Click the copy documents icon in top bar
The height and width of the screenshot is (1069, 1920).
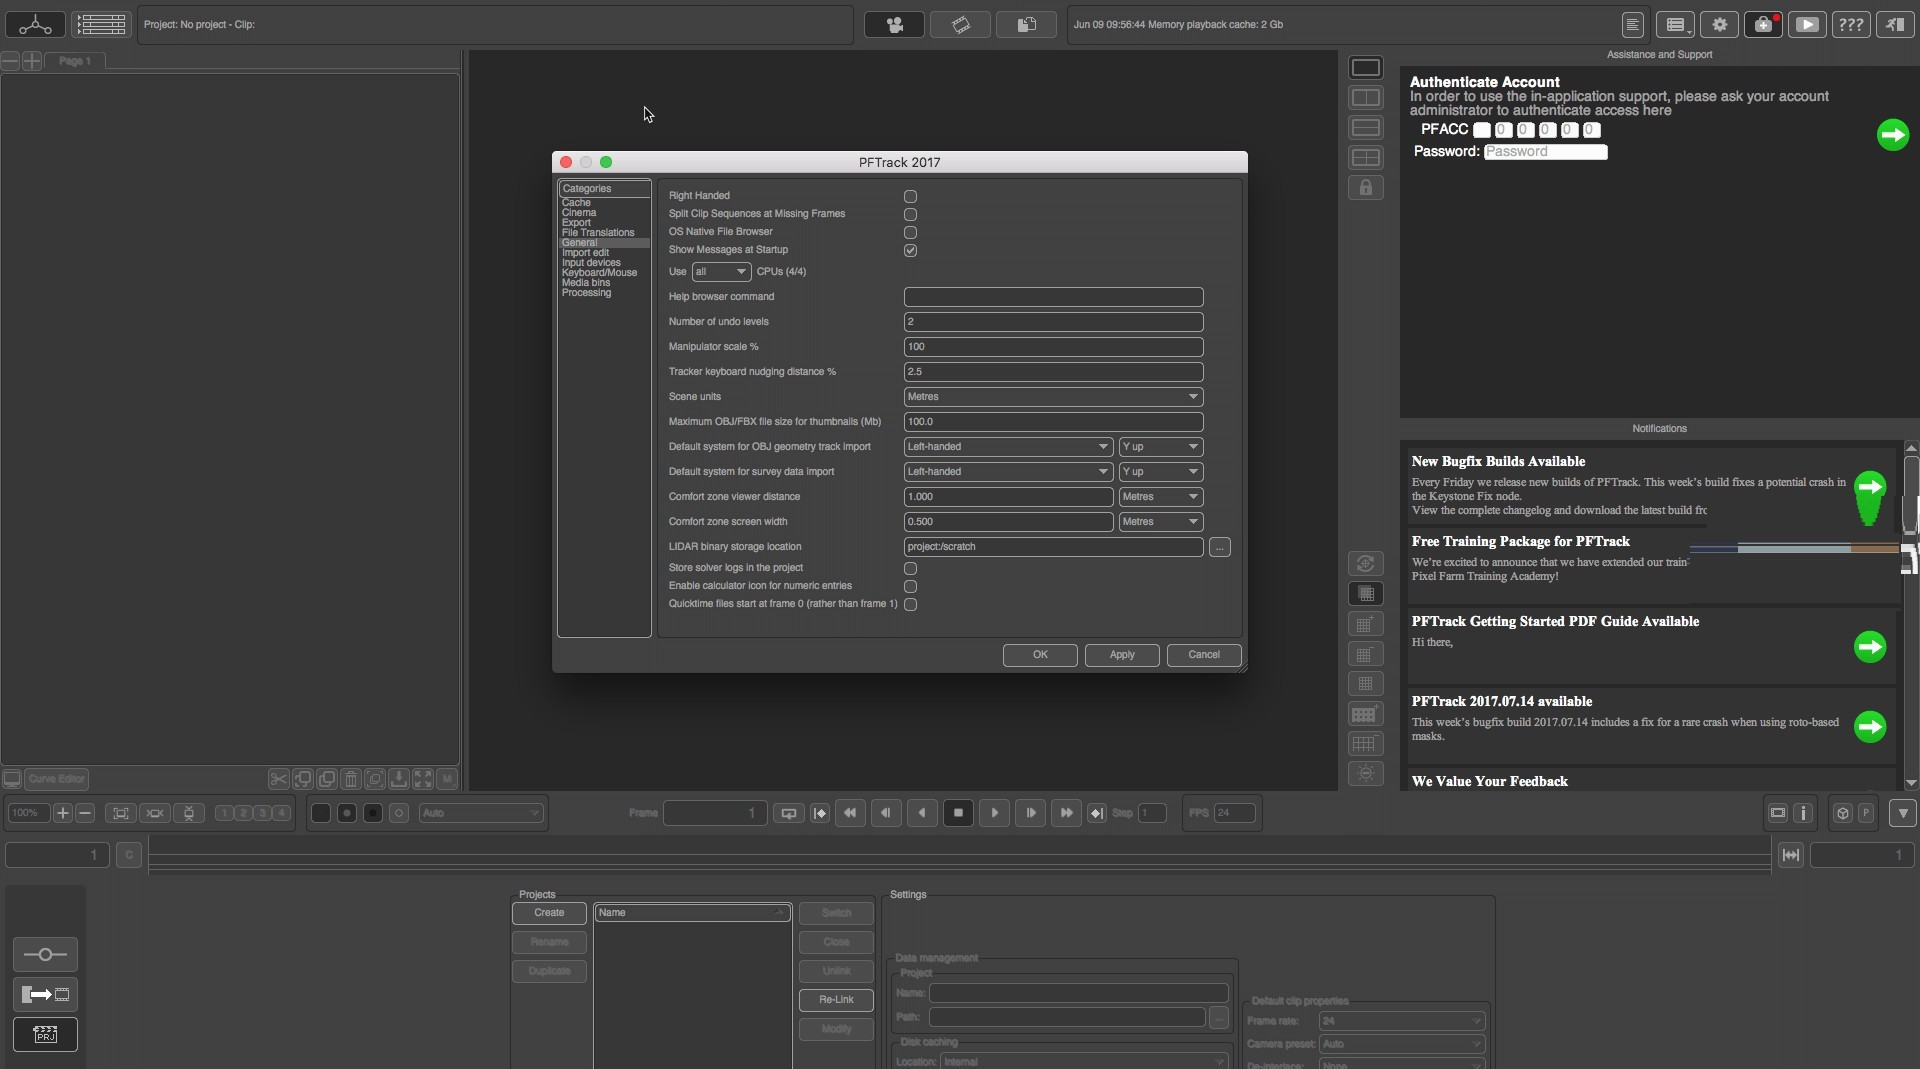point(1026,25)
